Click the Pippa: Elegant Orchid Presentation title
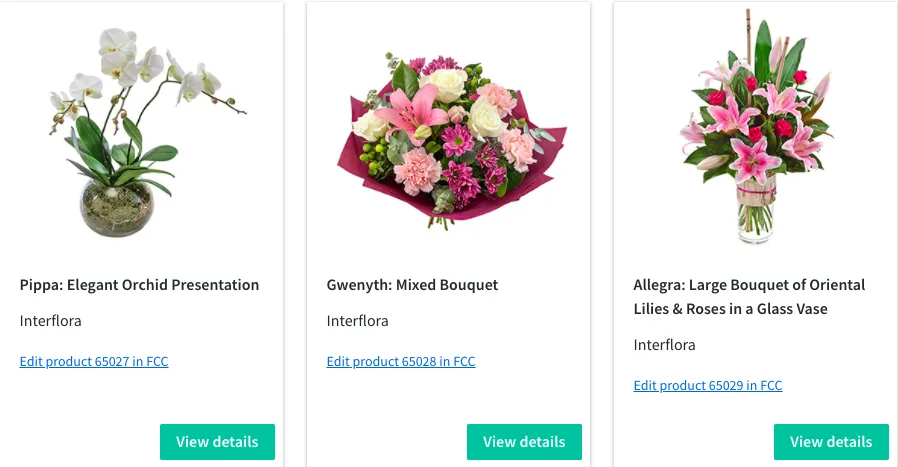This screenshot has height=467, width=898. pos(139,285)
